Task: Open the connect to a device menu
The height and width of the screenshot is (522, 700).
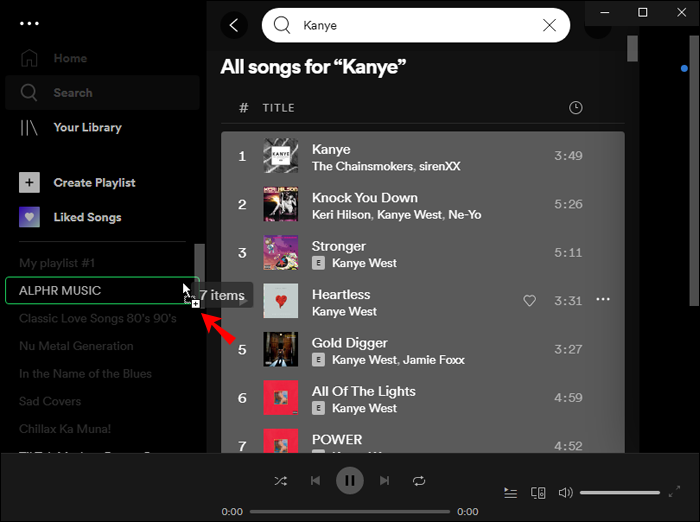Action: click(x=538, y=493)
